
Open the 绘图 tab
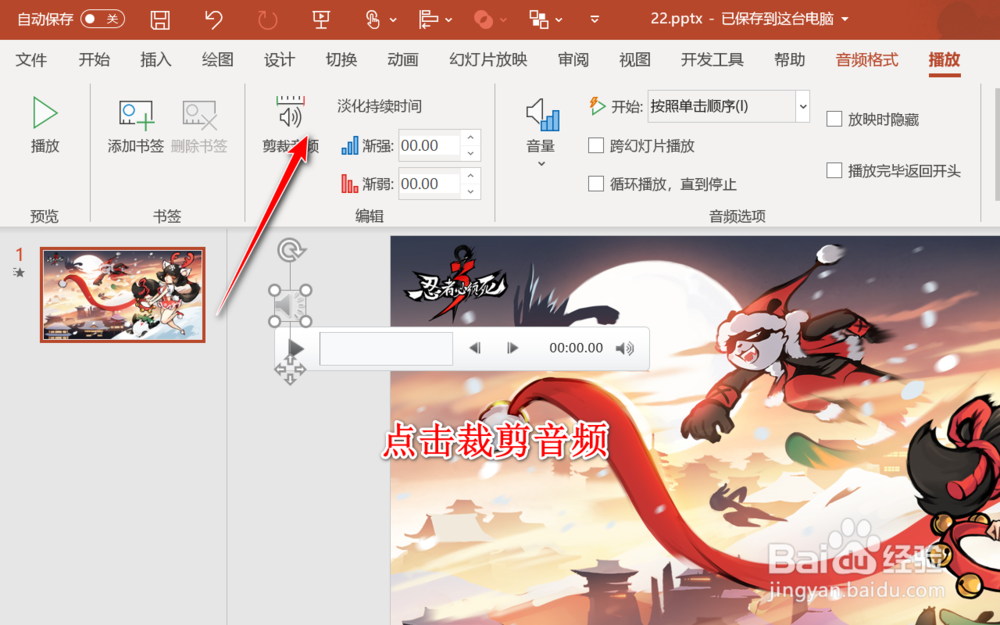point(217,60)
